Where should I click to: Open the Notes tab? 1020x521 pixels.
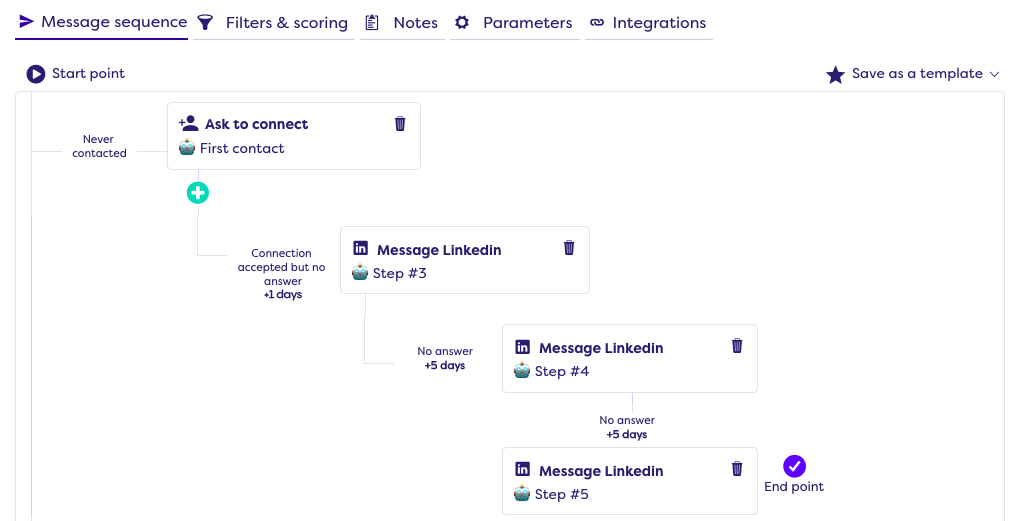[x=401, y=23]
